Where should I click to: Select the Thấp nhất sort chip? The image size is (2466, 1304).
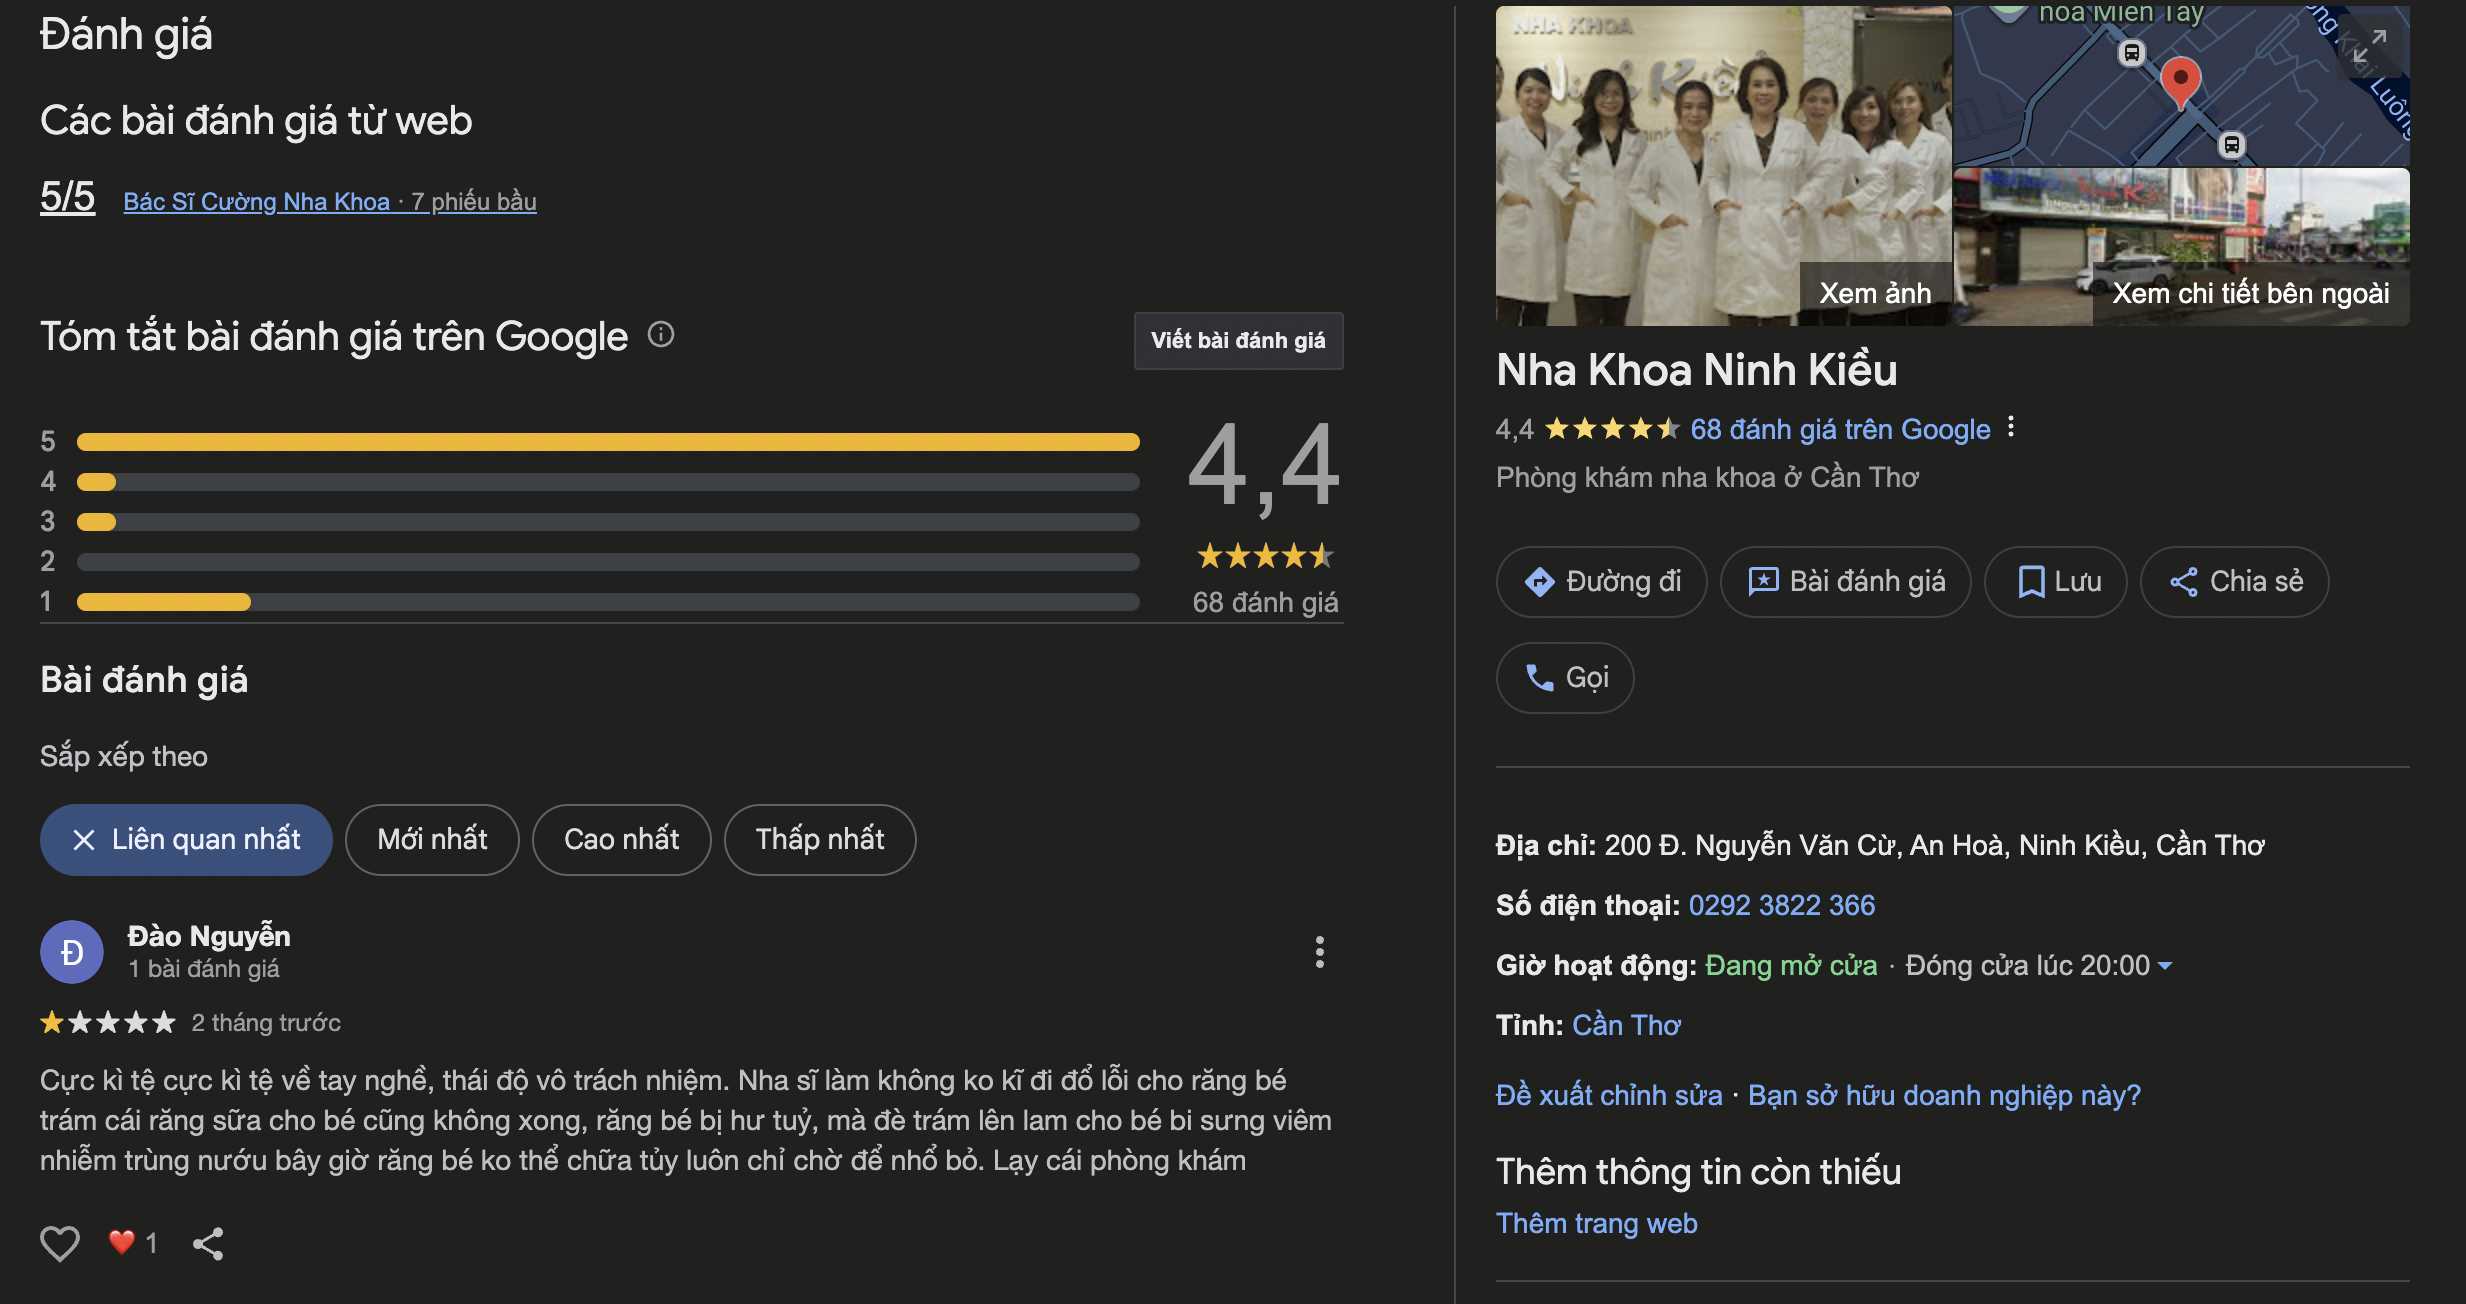click(819, 840)
